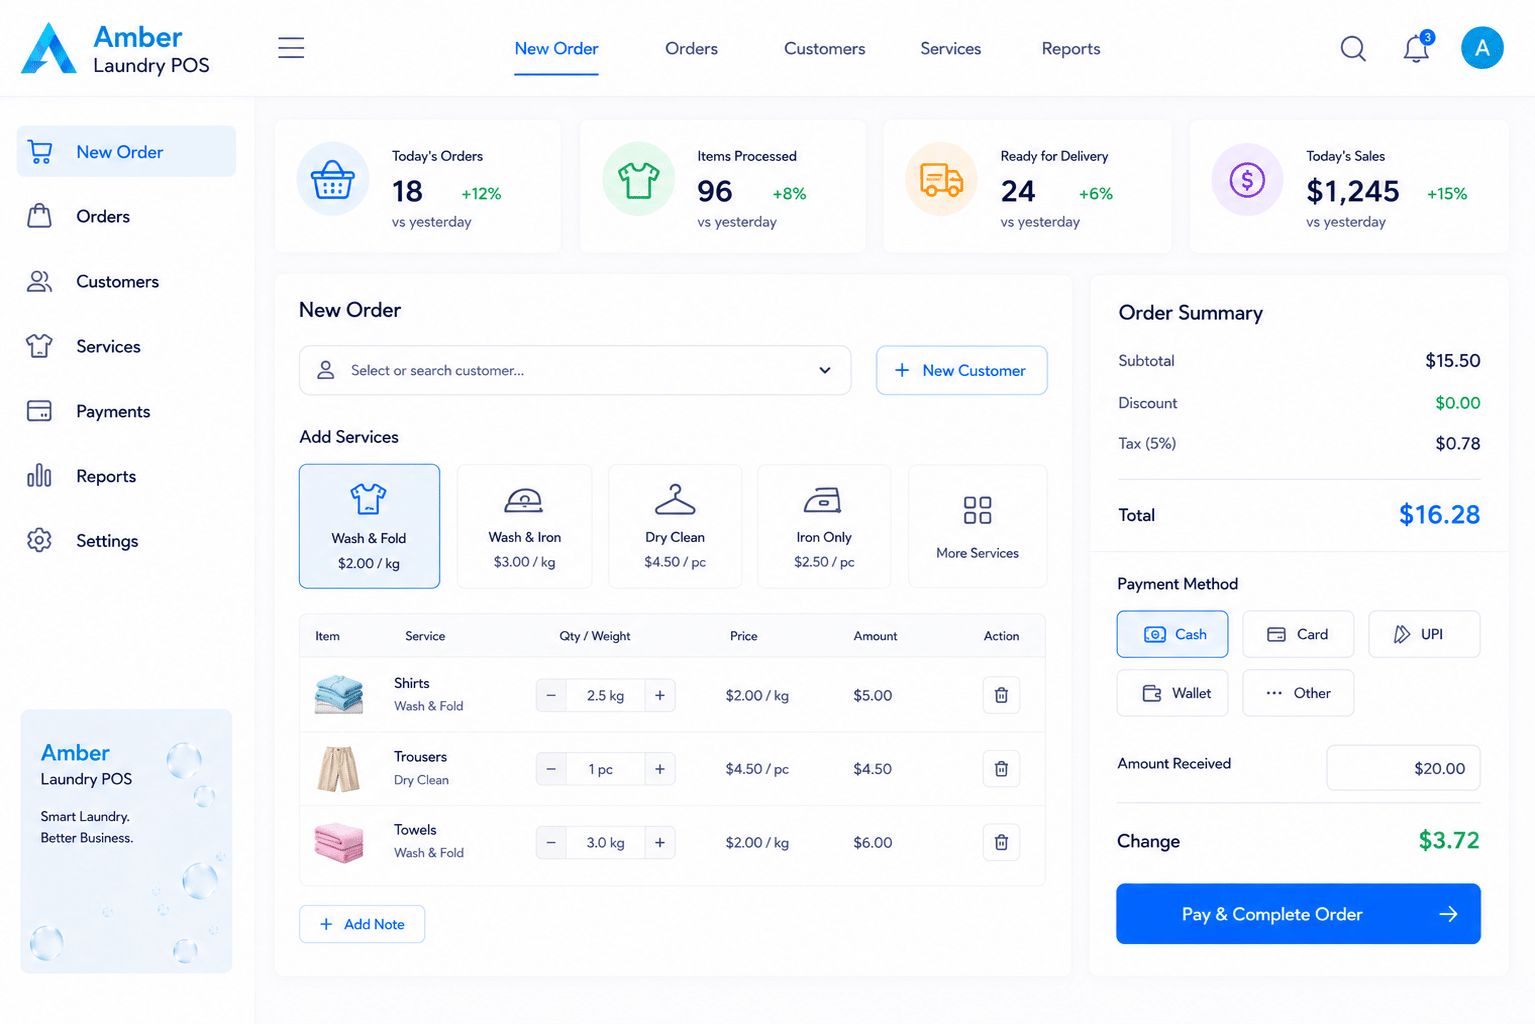Click the search magnifier icon
This screenshot has width=1535, height=1024.
[1353, 48]
